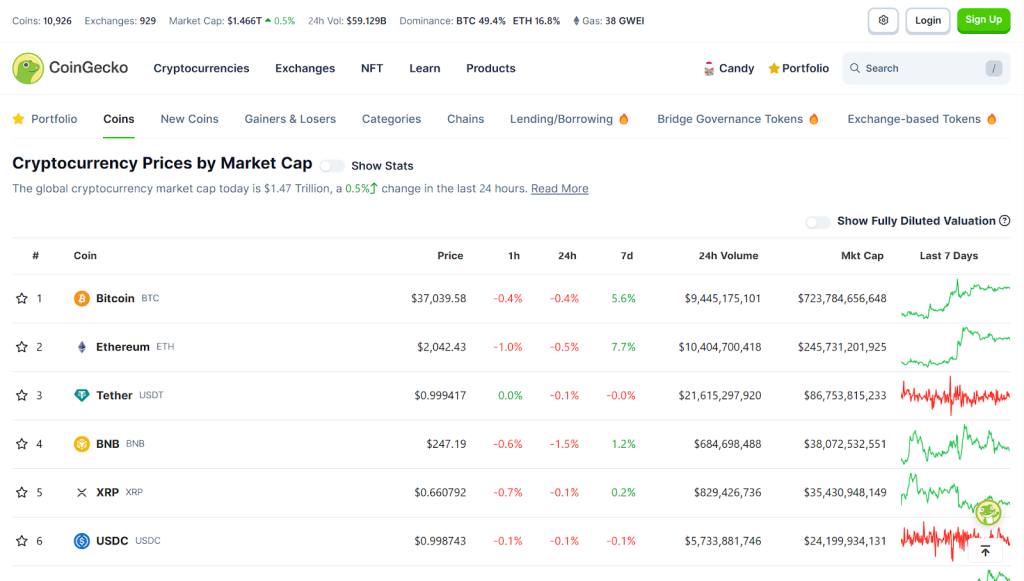This screenshot has width=1024, height=581.
Task: Open the Categories tab
Action: (391, 119)
